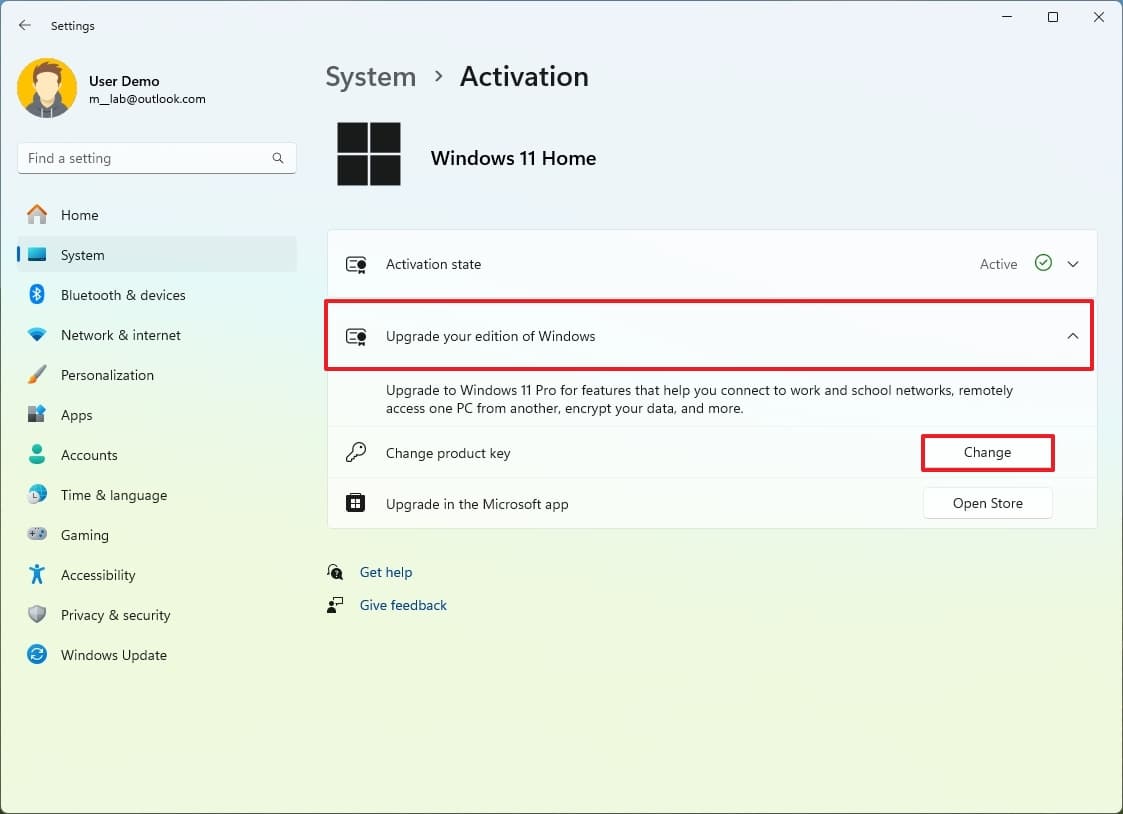Image resolution: width=1123 pixels, height=814 pixels.
Task: Click System in the breadcrumb path
Action: coord(370,76)
